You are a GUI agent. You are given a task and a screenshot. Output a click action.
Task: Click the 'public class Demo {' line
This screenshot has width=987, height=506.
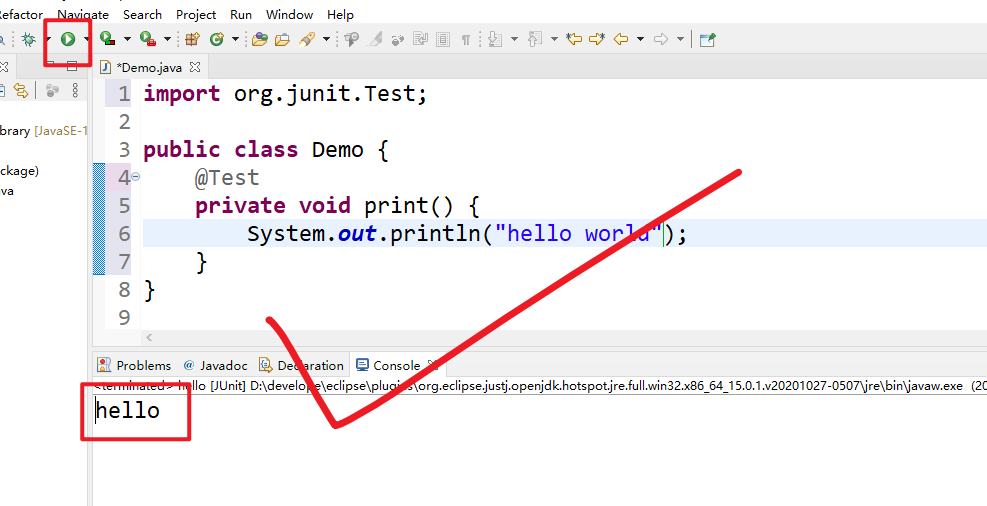266,150
